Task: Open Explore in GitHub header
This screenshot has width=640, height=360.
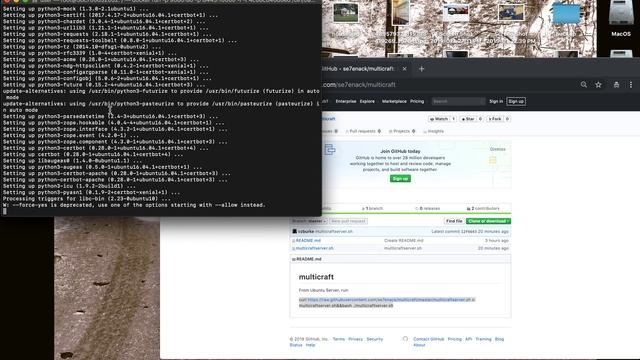Action: pyautogui.click(x=367, y=101)
